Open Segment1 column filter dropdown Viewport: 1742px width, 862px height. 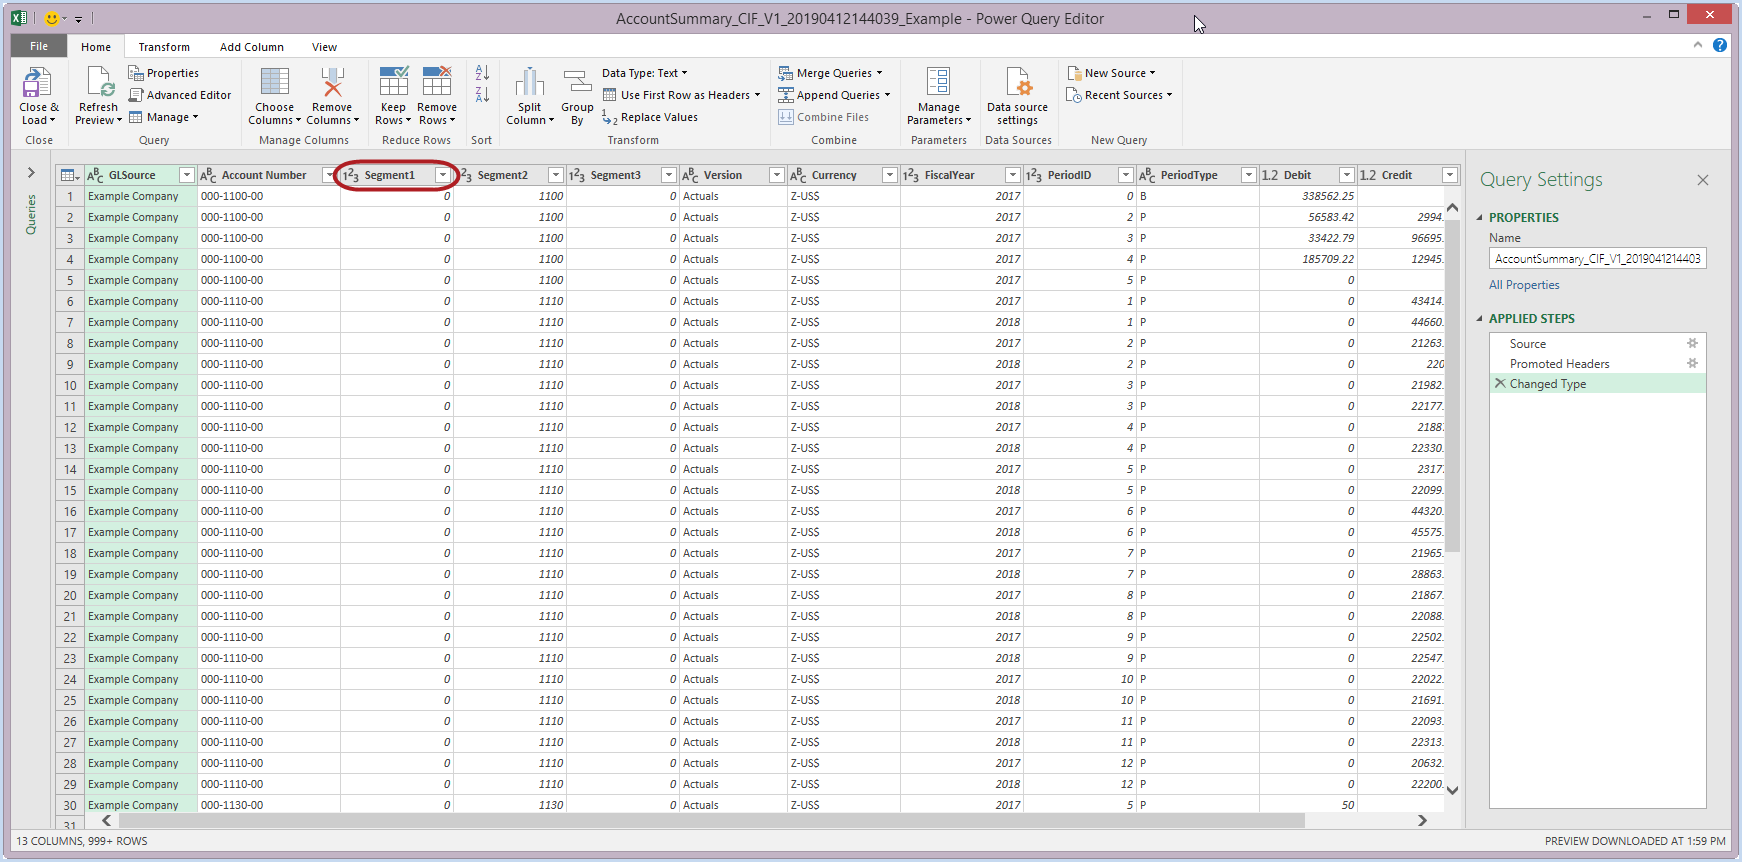(x=443, y=175)
